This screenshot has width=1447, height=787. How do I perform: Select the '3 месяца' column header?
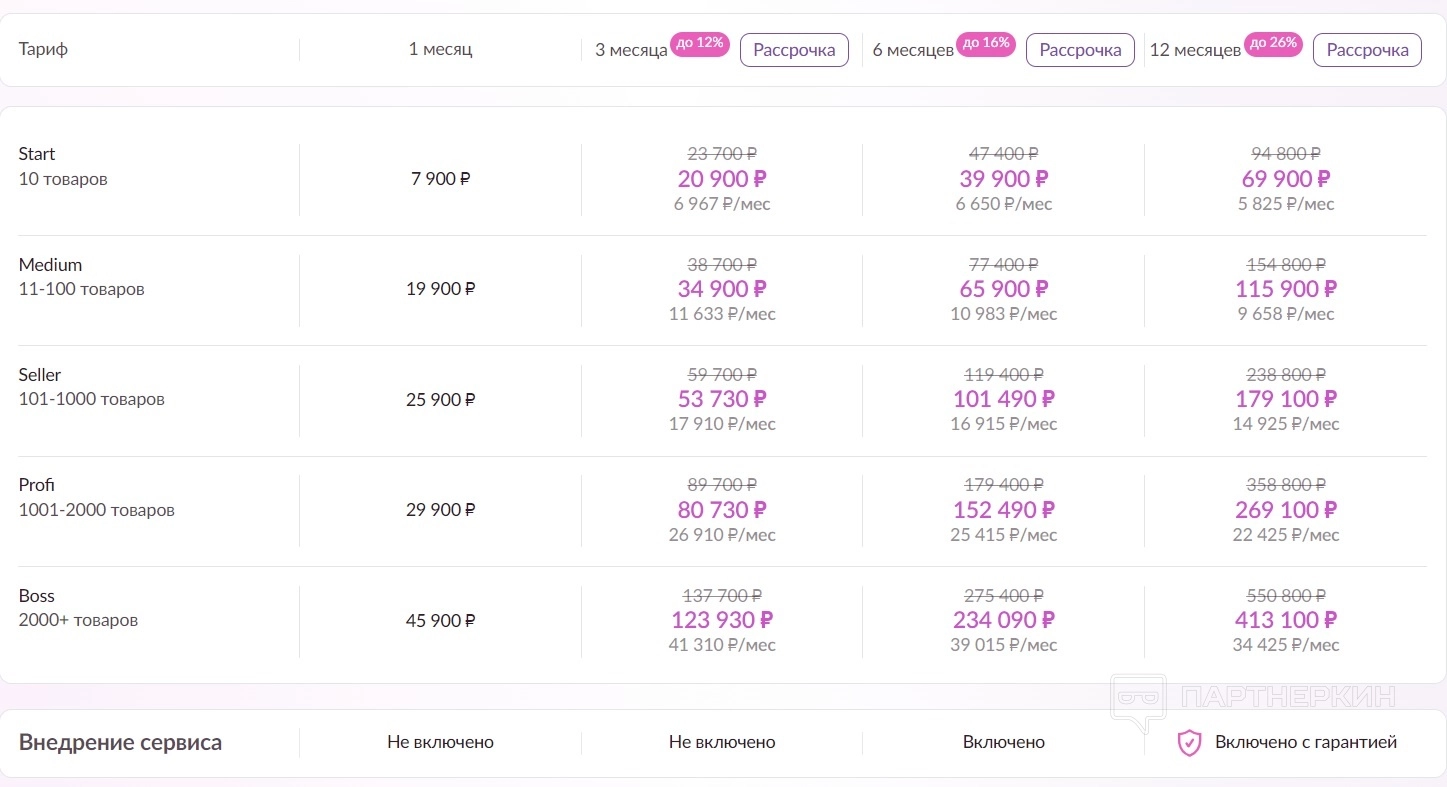(631, 51)
